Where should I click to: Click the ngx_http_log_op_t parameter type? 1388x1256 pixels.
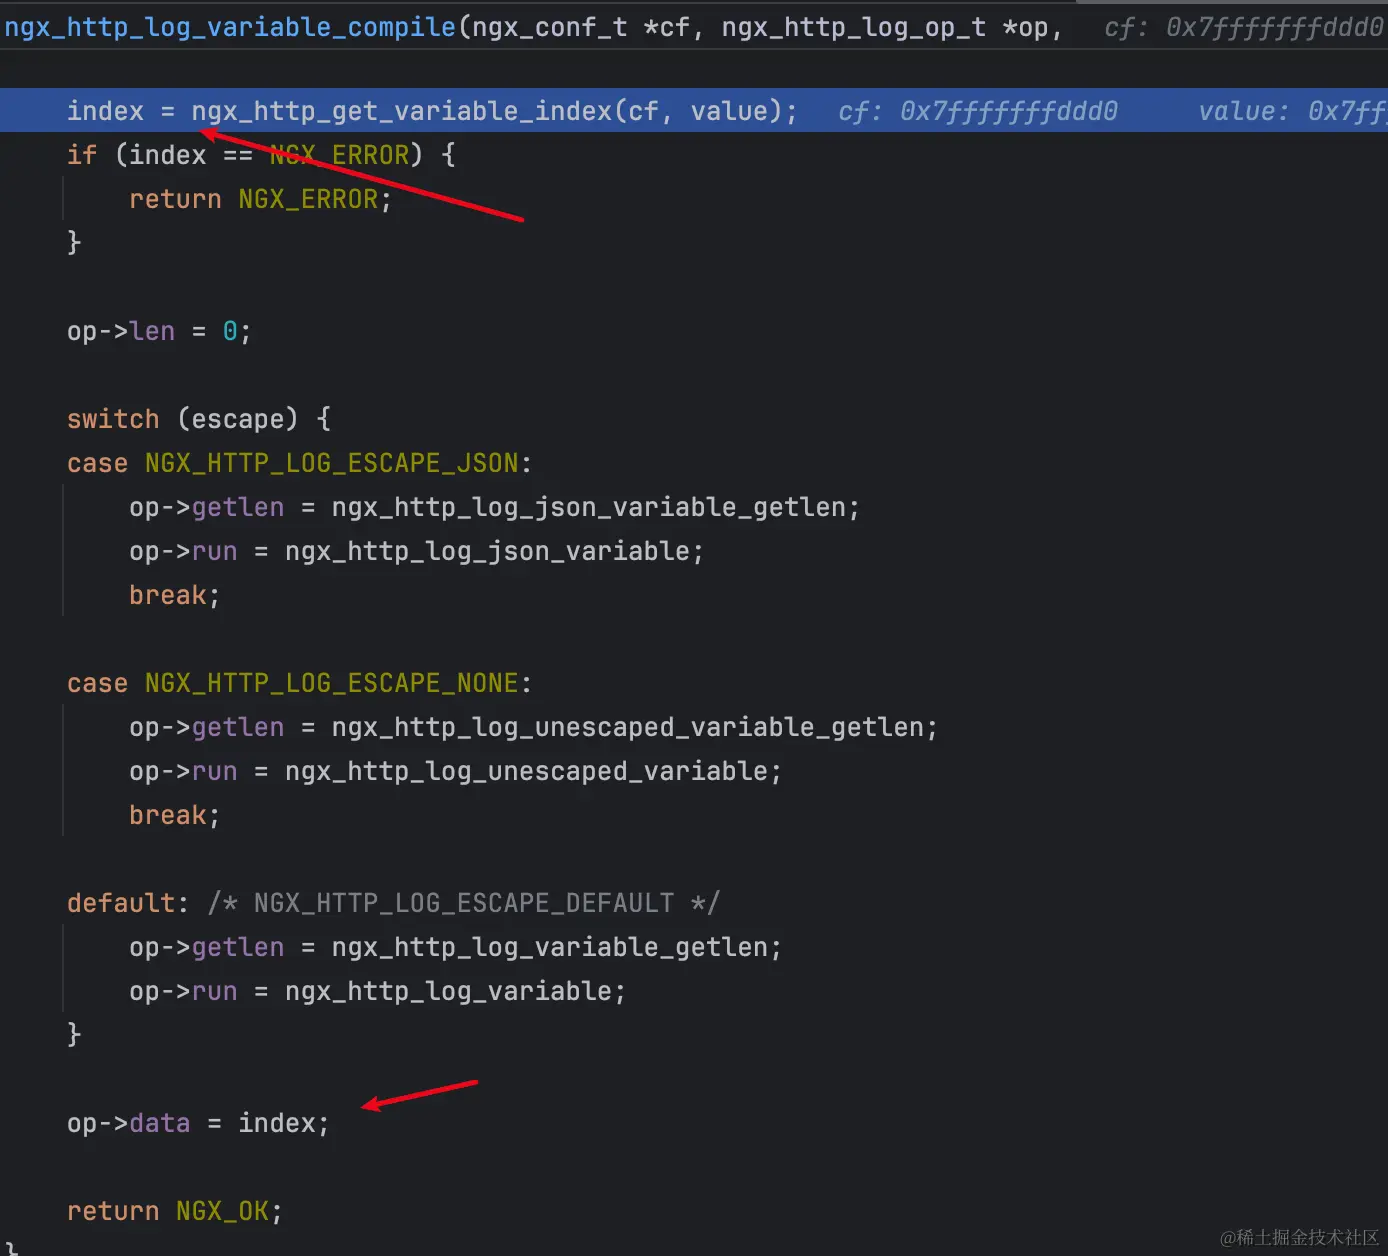854,27
